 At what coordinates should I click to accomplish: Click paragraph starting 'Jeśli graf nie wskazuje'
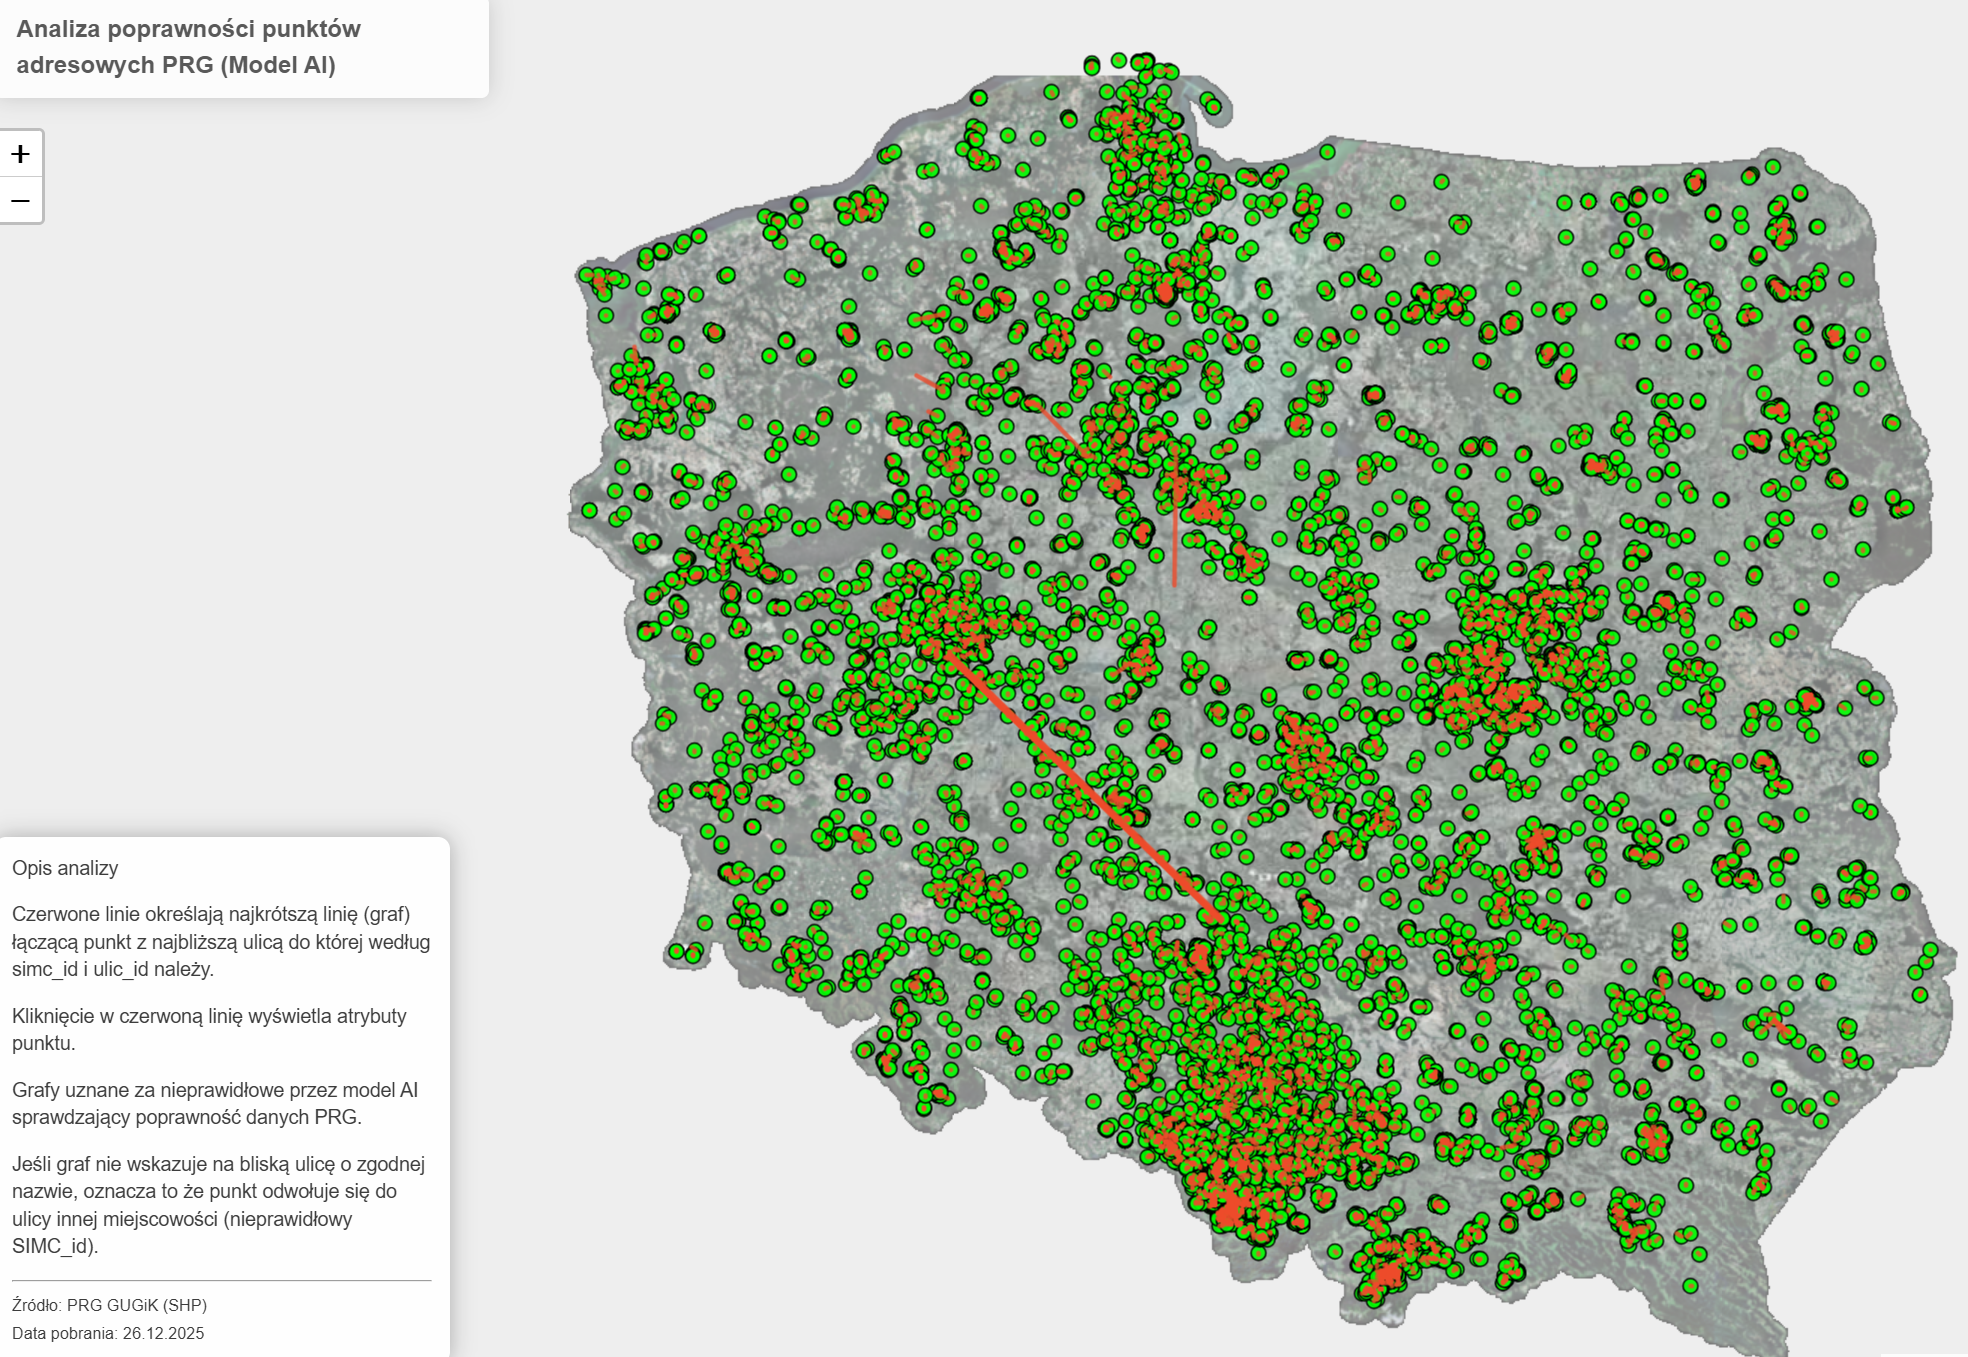pyautogui.click(x=218, y=1205)
